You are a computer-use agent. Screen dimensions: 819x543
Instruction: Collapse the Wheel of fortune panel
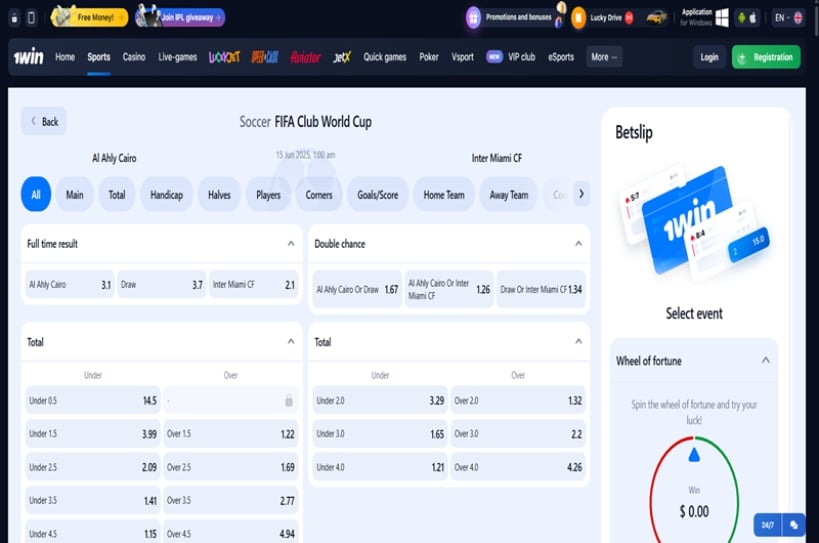click(765, 360)
